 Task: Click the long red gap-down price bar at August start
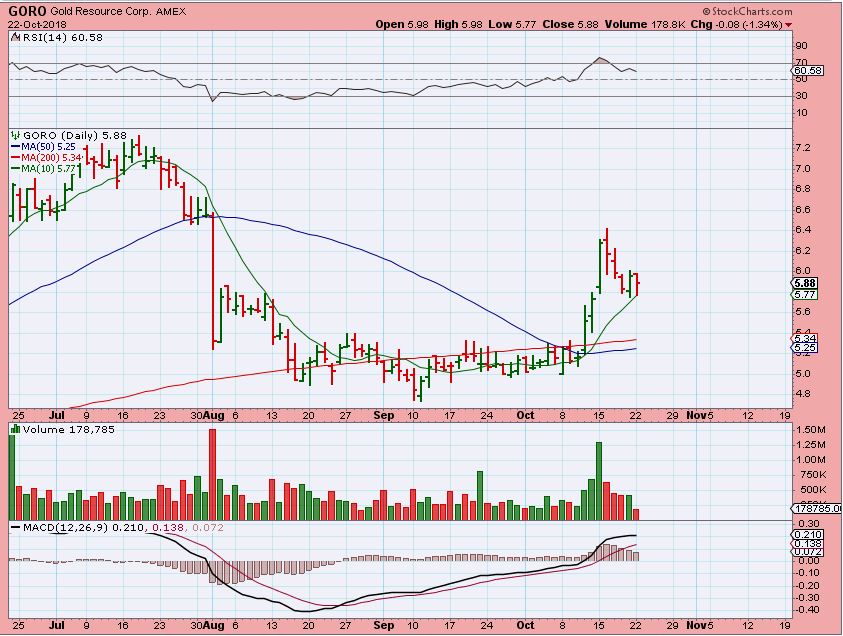click(x=213, y=282)
